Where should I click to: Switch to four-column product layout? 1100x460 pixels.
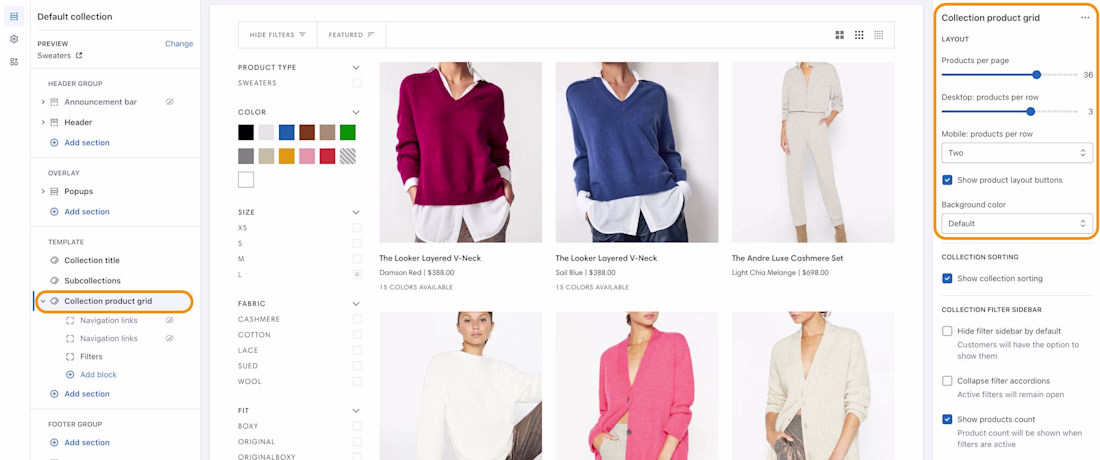click(x=878, y=35)
